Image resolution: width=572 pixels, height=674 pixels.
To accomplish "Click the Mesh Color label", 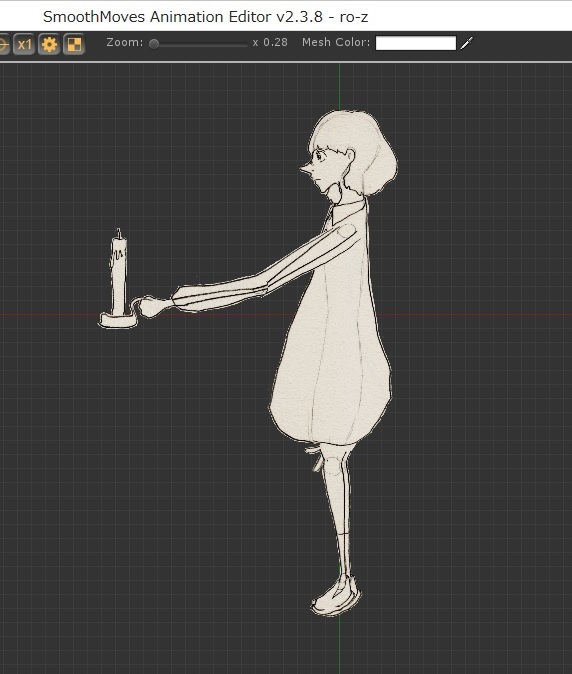I will [x=336, y=43].
